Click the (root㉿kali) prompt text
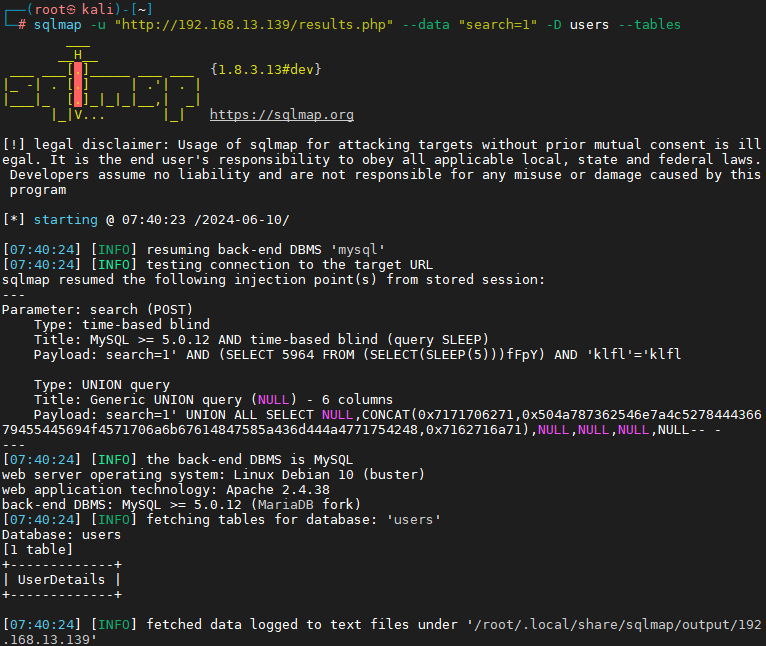Screen dimensions: 766x646 click(x=73, y=9)
